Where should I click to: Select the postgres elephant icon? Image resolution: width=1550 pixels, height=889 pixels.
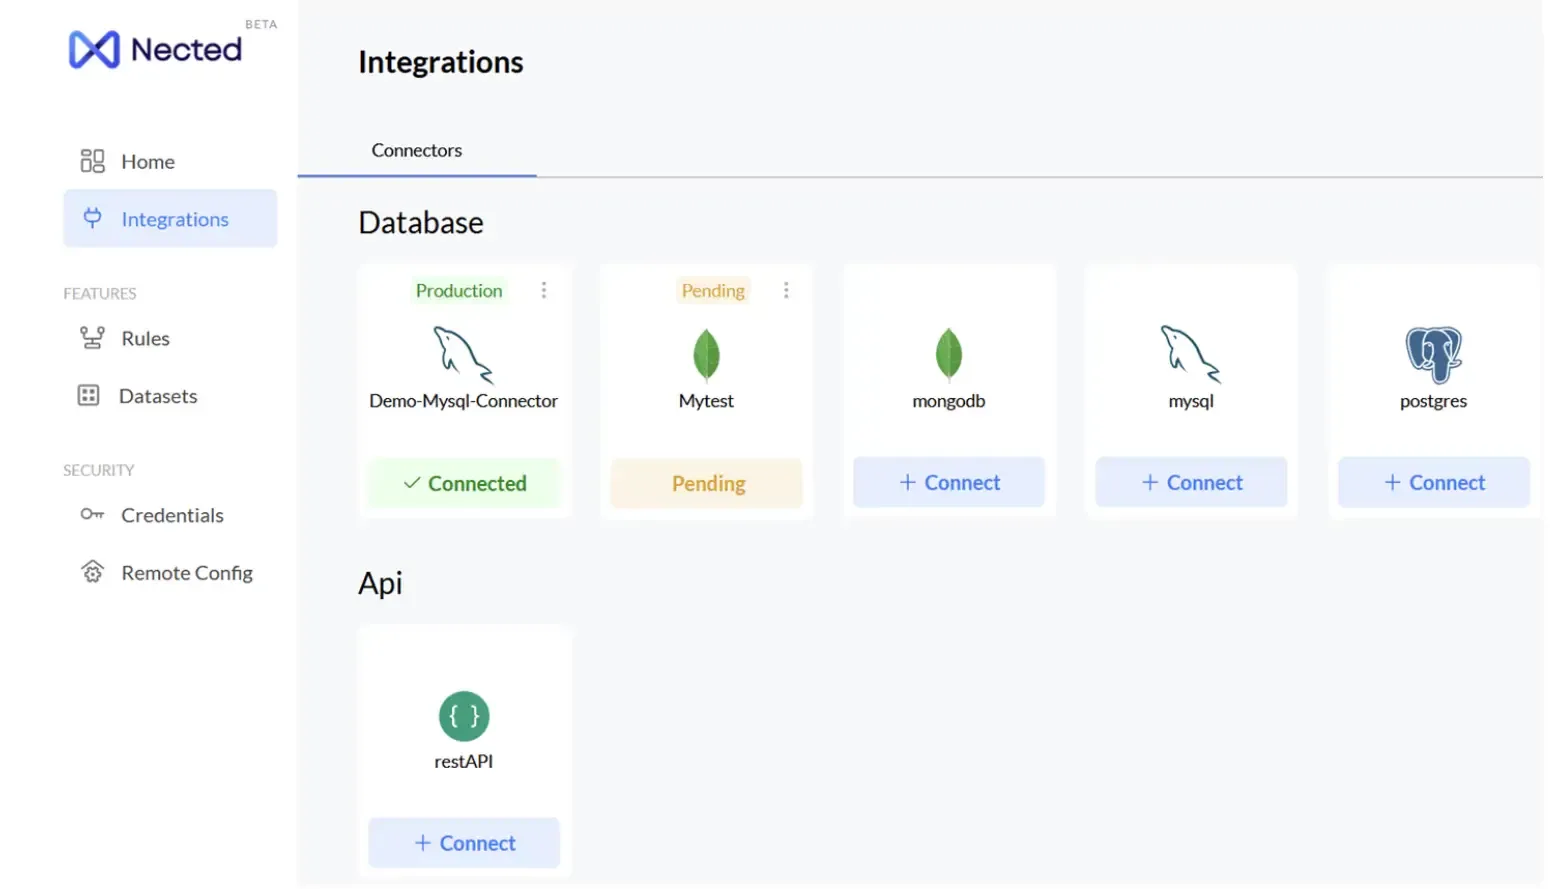1432,353
